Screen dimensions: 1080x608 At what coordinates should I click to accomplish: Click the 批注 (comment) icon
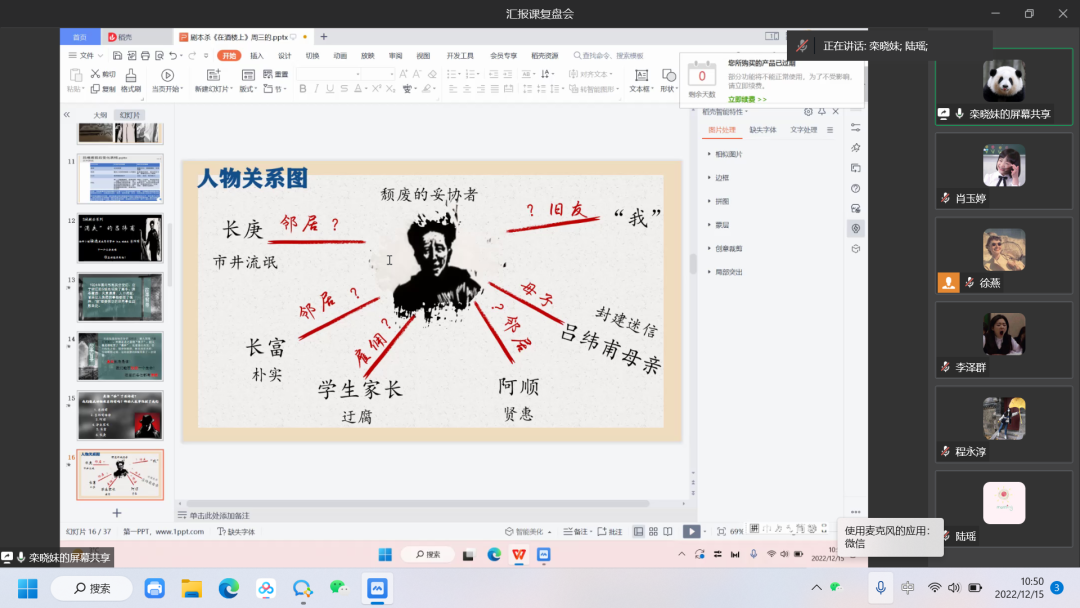tap(611, 531)
